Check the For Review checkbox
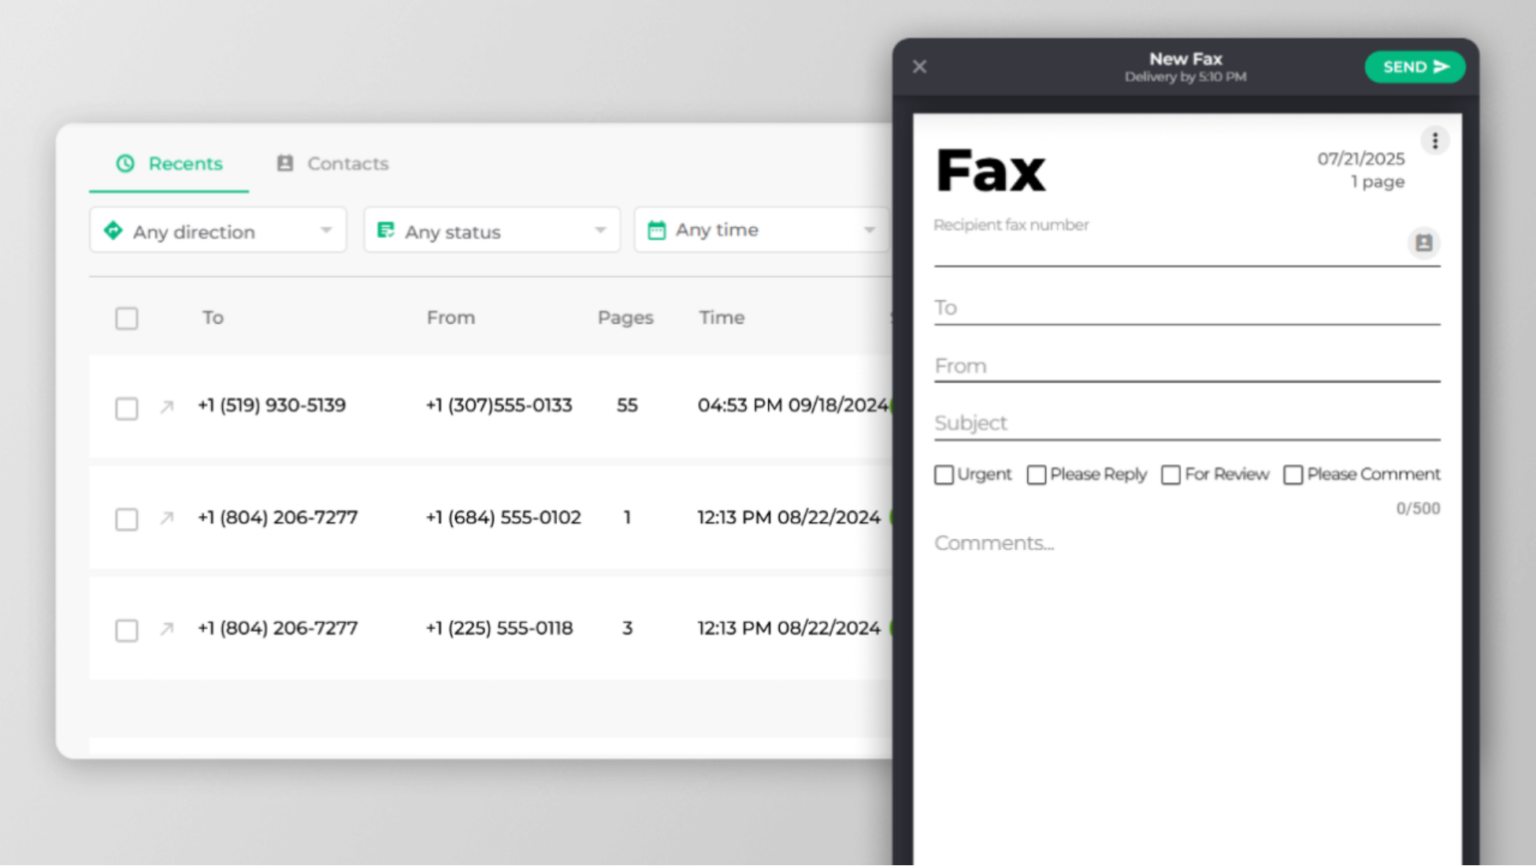 [x=1171, y=474]
